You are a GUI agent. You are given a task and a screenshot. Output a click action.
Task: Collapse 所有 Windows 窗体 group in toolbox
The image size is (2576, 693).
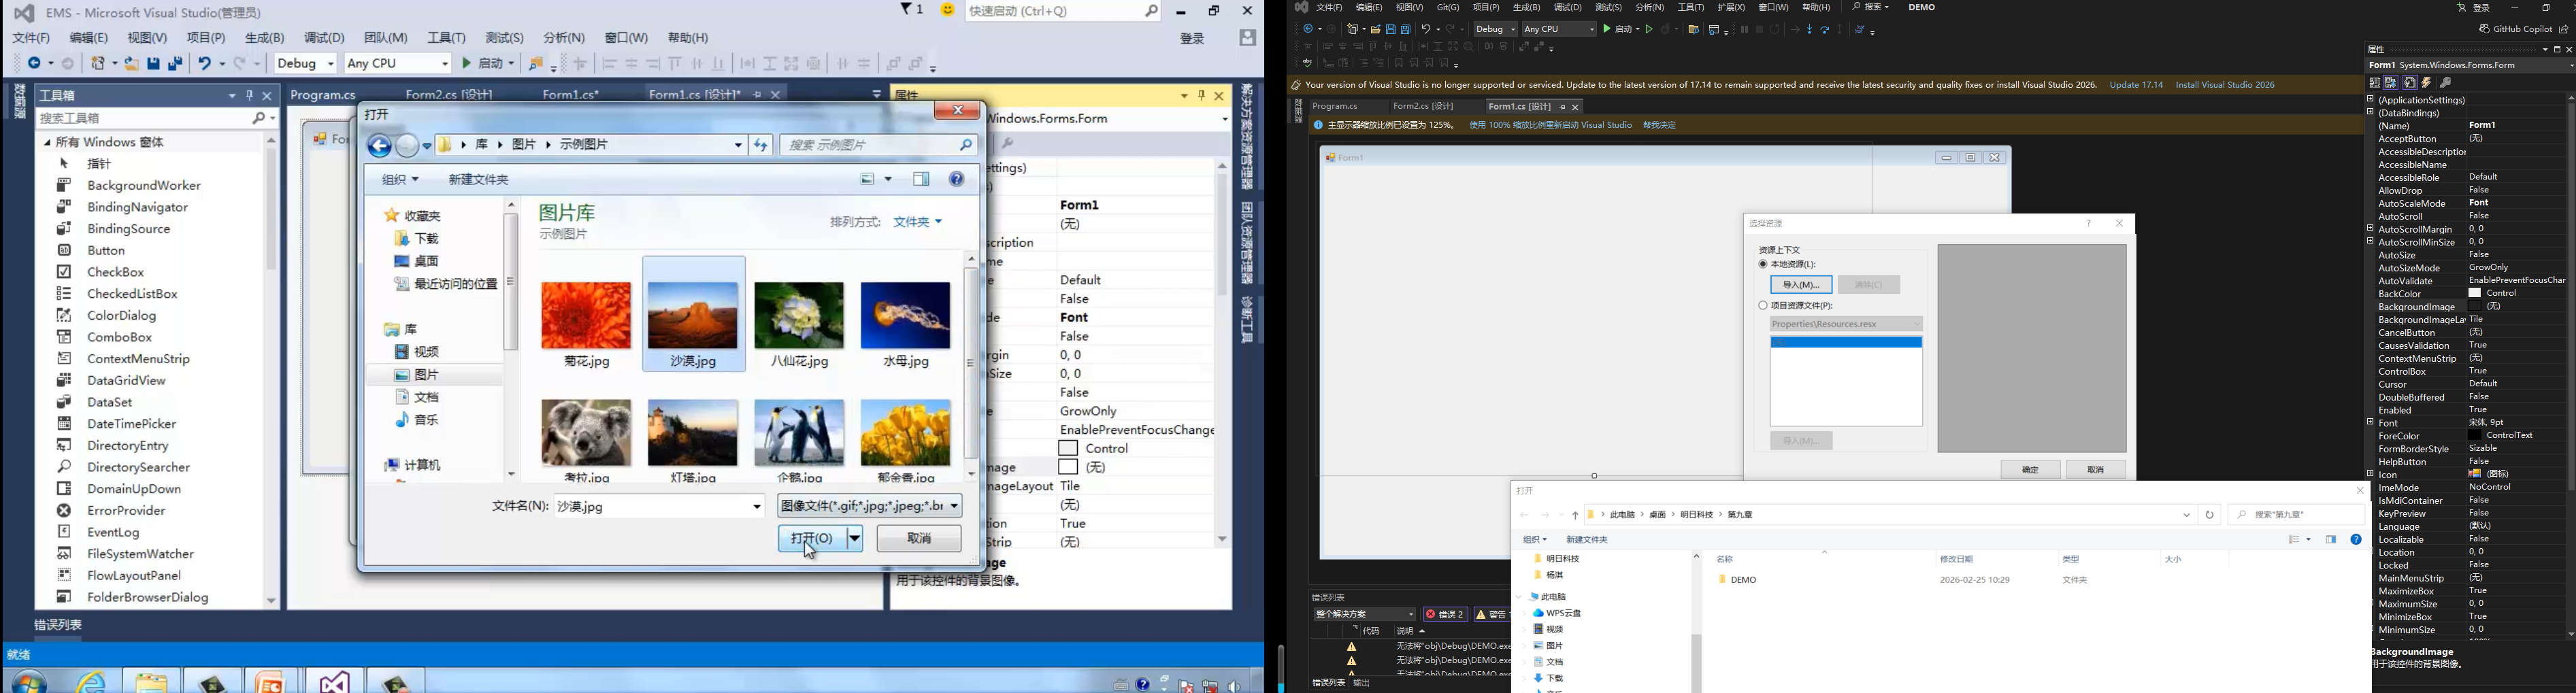point(47,143)
